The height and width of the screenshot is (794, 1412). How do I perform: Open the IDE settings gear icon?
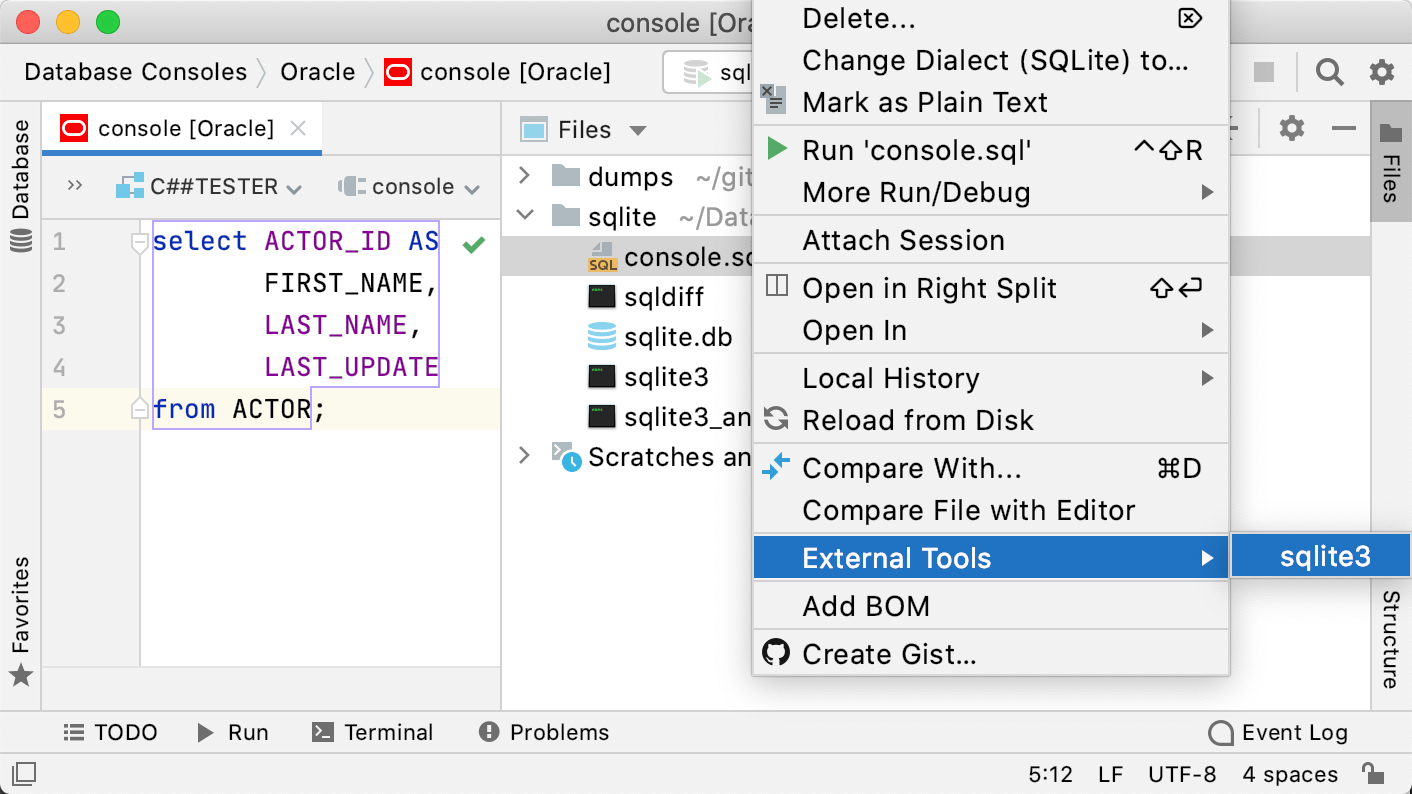(1382, 72)
